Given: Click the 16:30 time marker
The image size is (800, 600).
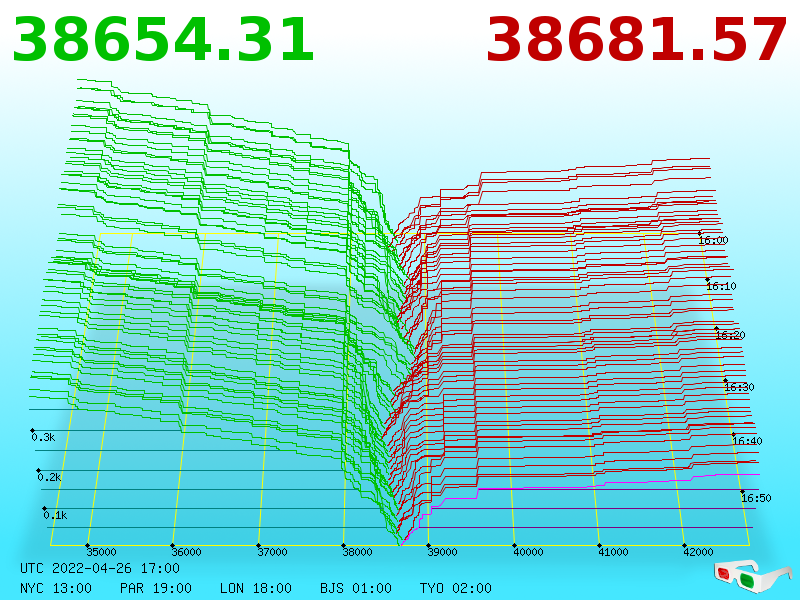Looking at the screenshot, I should click(739, 387).
